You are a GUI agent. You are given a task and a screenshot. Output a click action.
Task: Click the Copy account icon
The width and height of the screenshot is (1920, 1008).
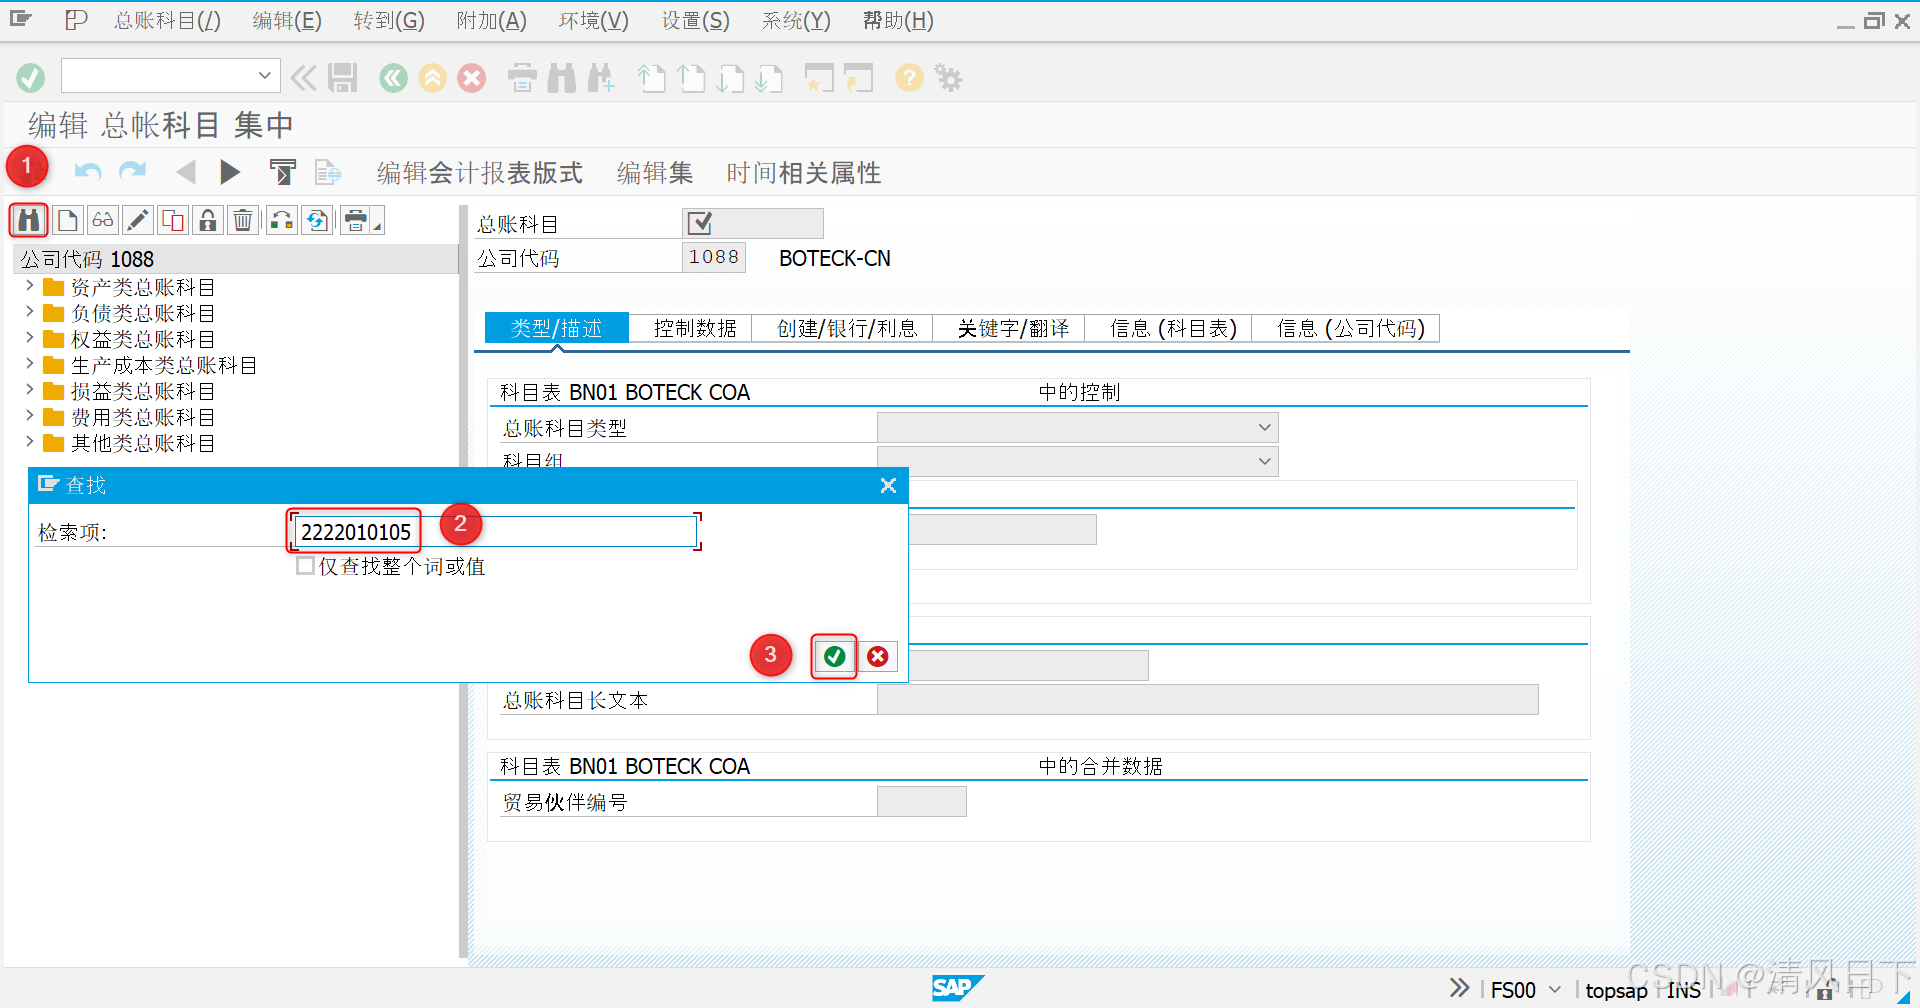(x=172, y=220)
